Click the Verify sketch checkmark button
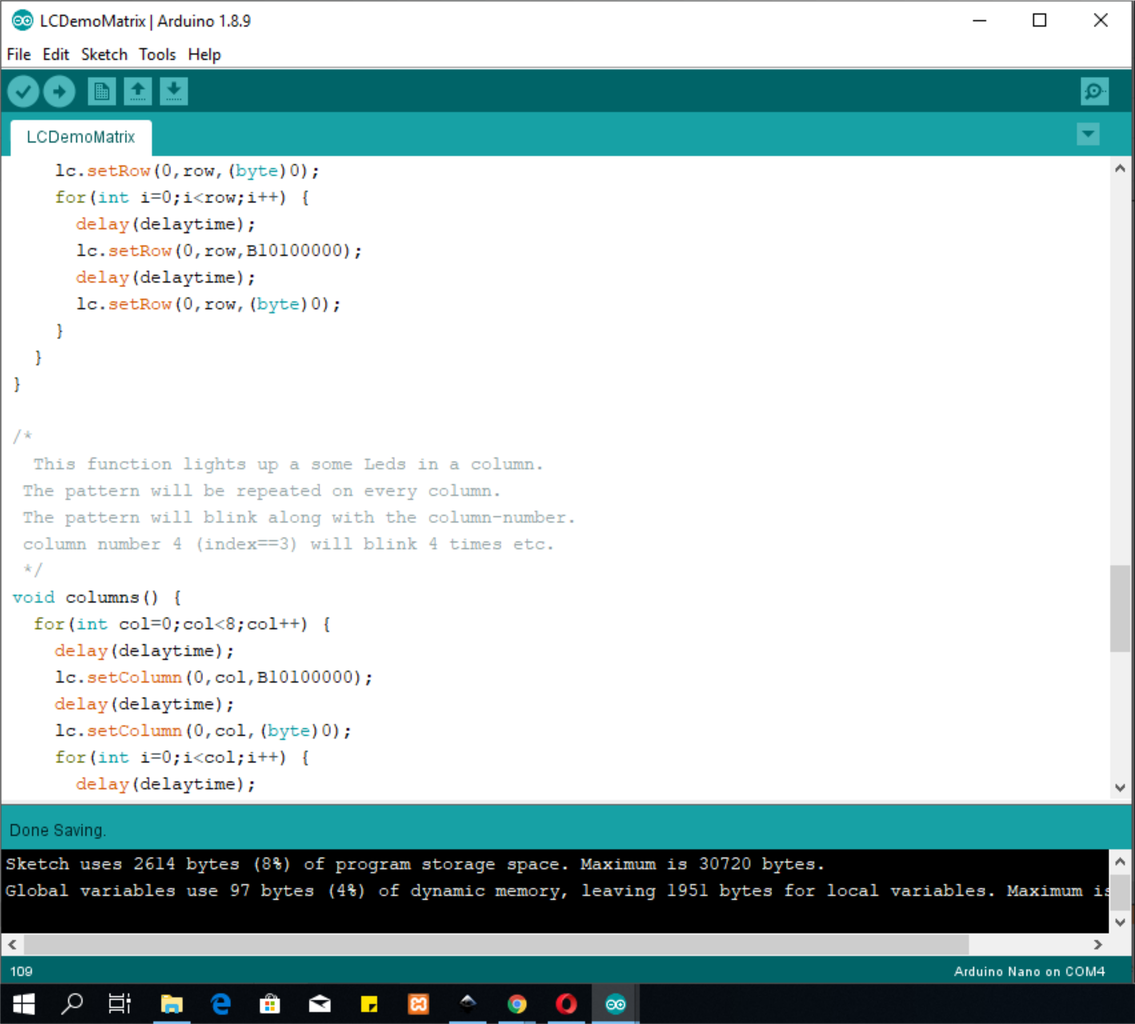The image size is (1135, 1024). tap(23, 92)
